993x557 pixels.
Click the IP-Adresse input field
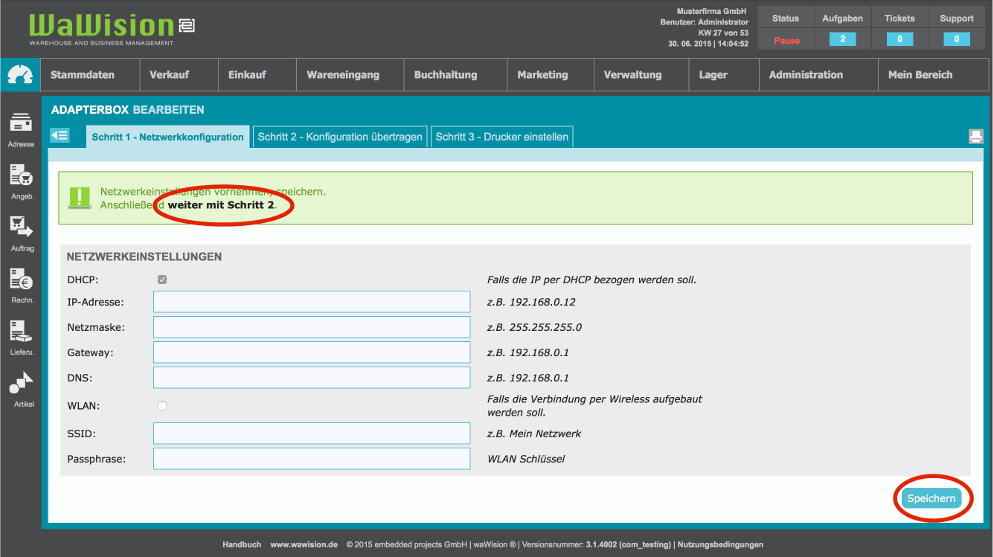click(311, 302)
